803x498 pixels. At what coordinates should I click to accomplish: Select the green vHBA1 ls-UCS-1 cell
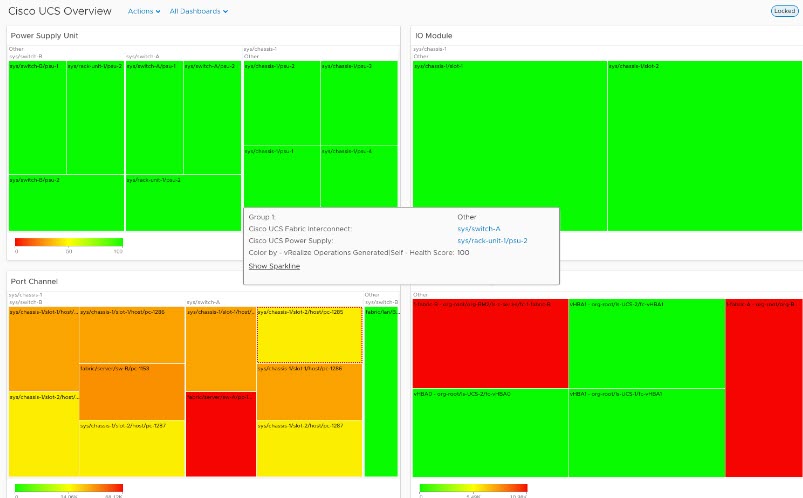coord(647,433)
